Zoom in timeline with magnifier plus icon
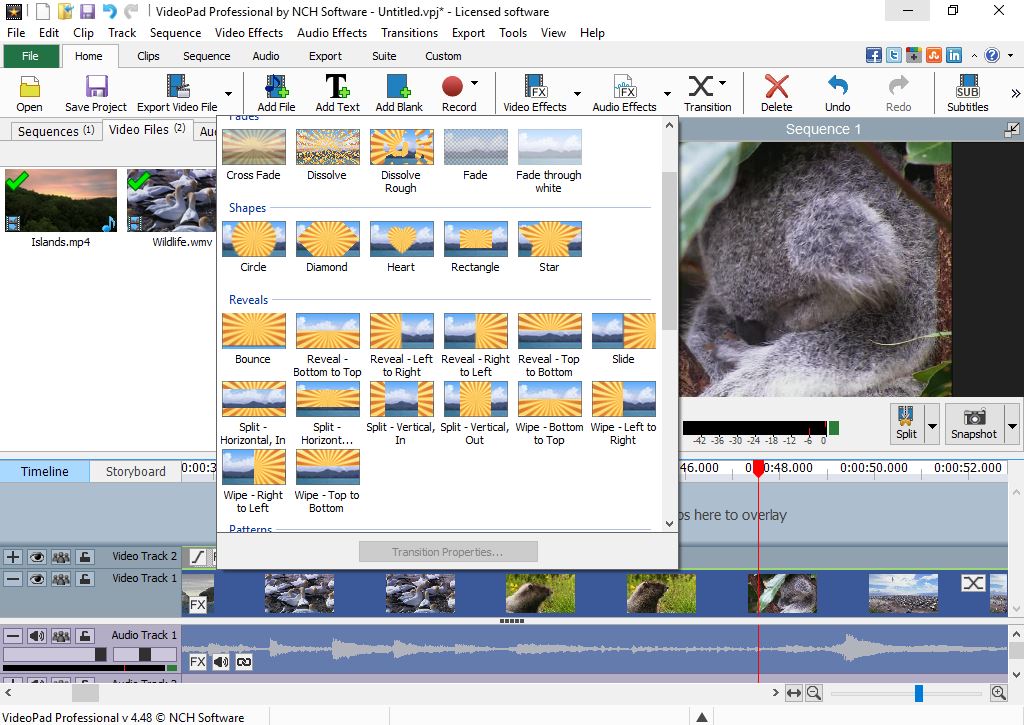Image resolution: width=1024 pixels, height=725 pixels. pos(999,693)
